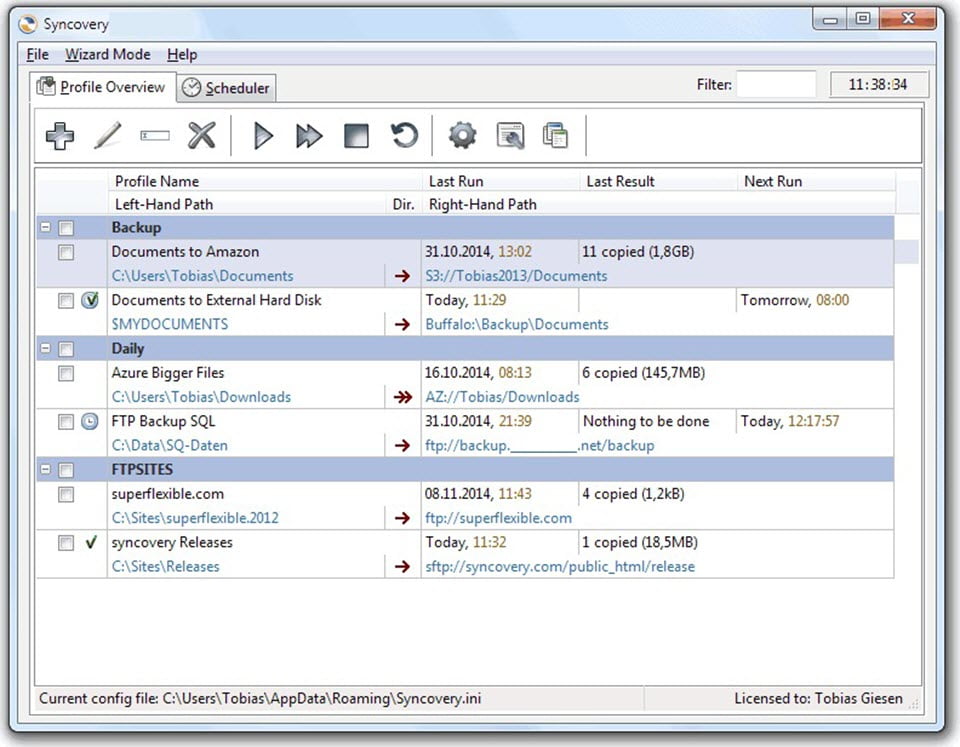This screenshot has height=747, width=960.
Task: Check the FTPSITES group checkbox
Action: [x=66, y=470]
